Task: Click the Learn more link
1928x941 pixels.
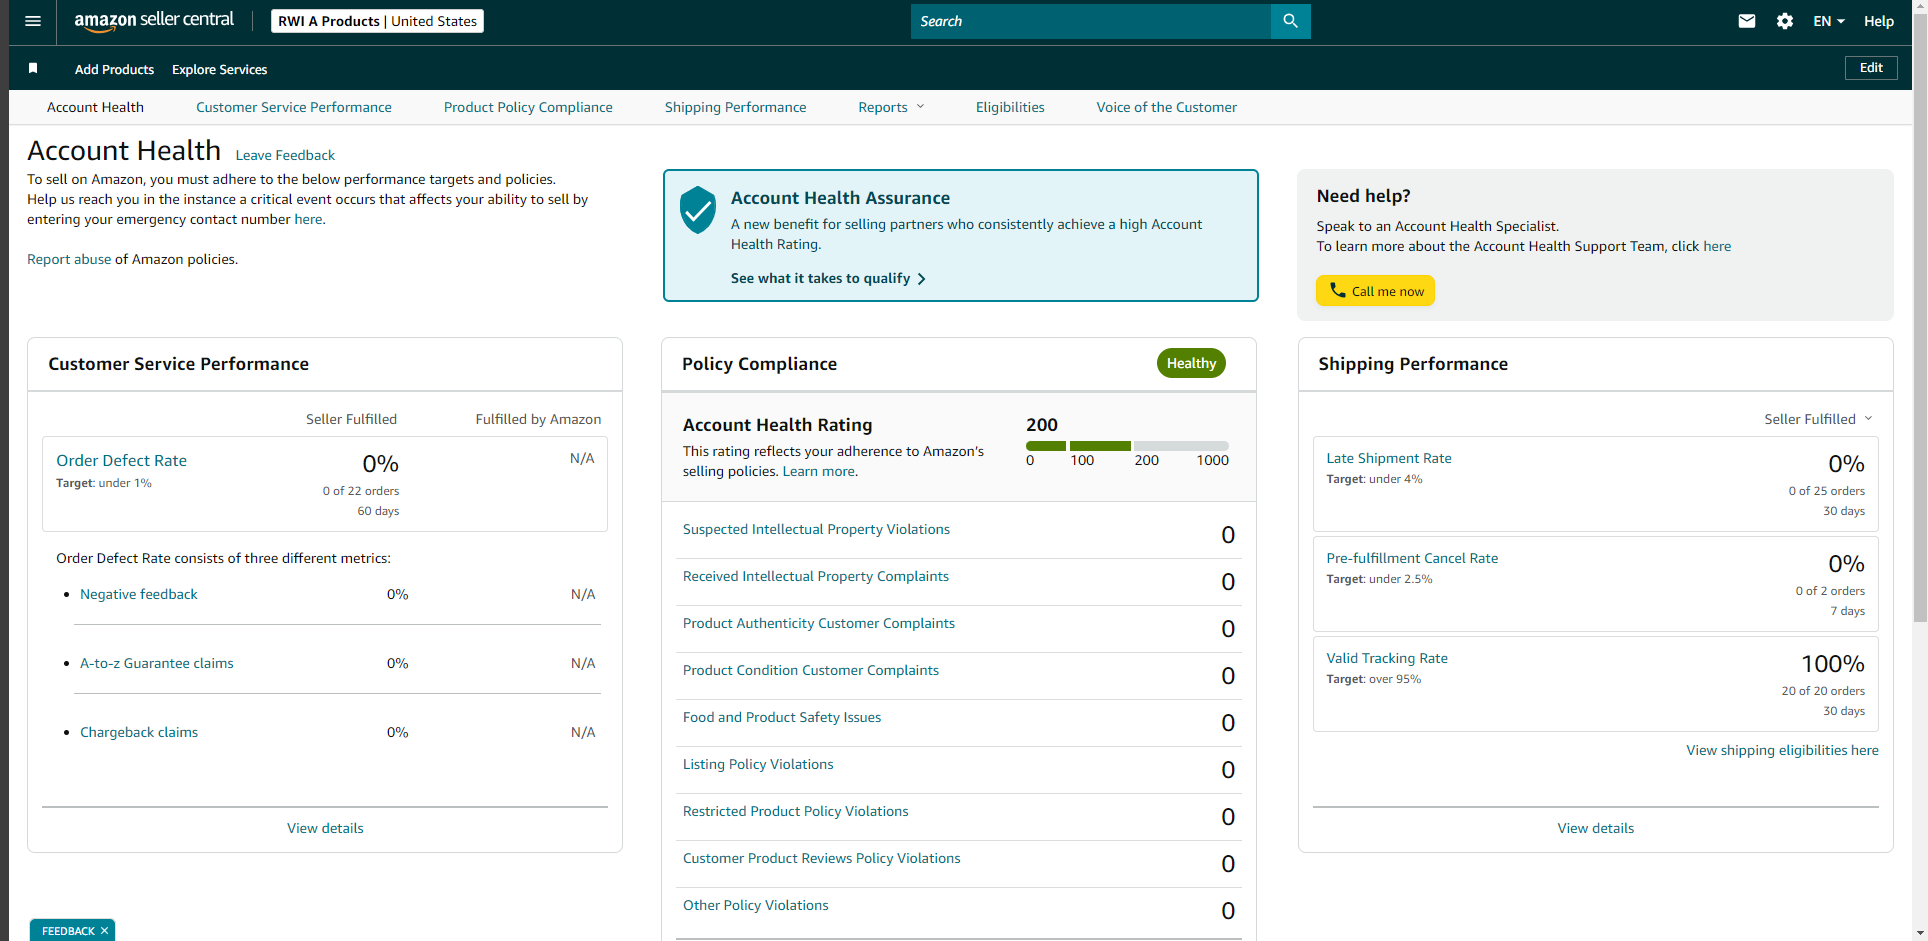Action: click(818, 471)
